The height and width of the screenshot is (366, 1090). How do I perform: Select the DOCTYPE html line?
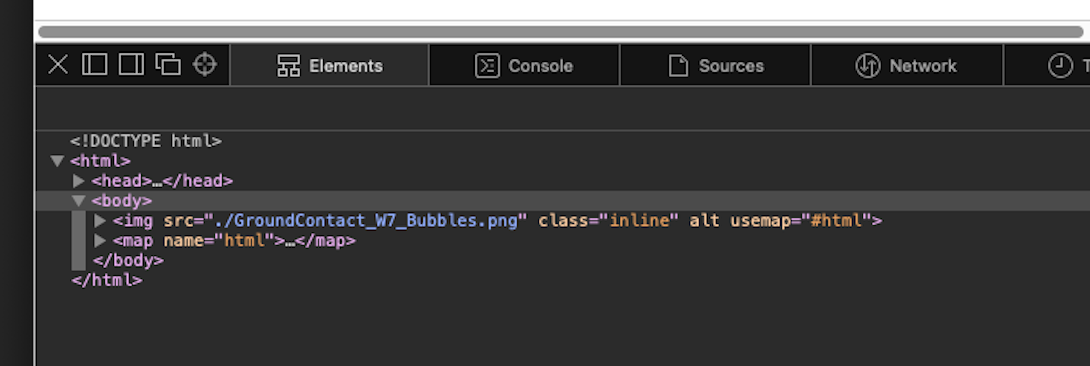pyautogui.click(x=146, y=142)
